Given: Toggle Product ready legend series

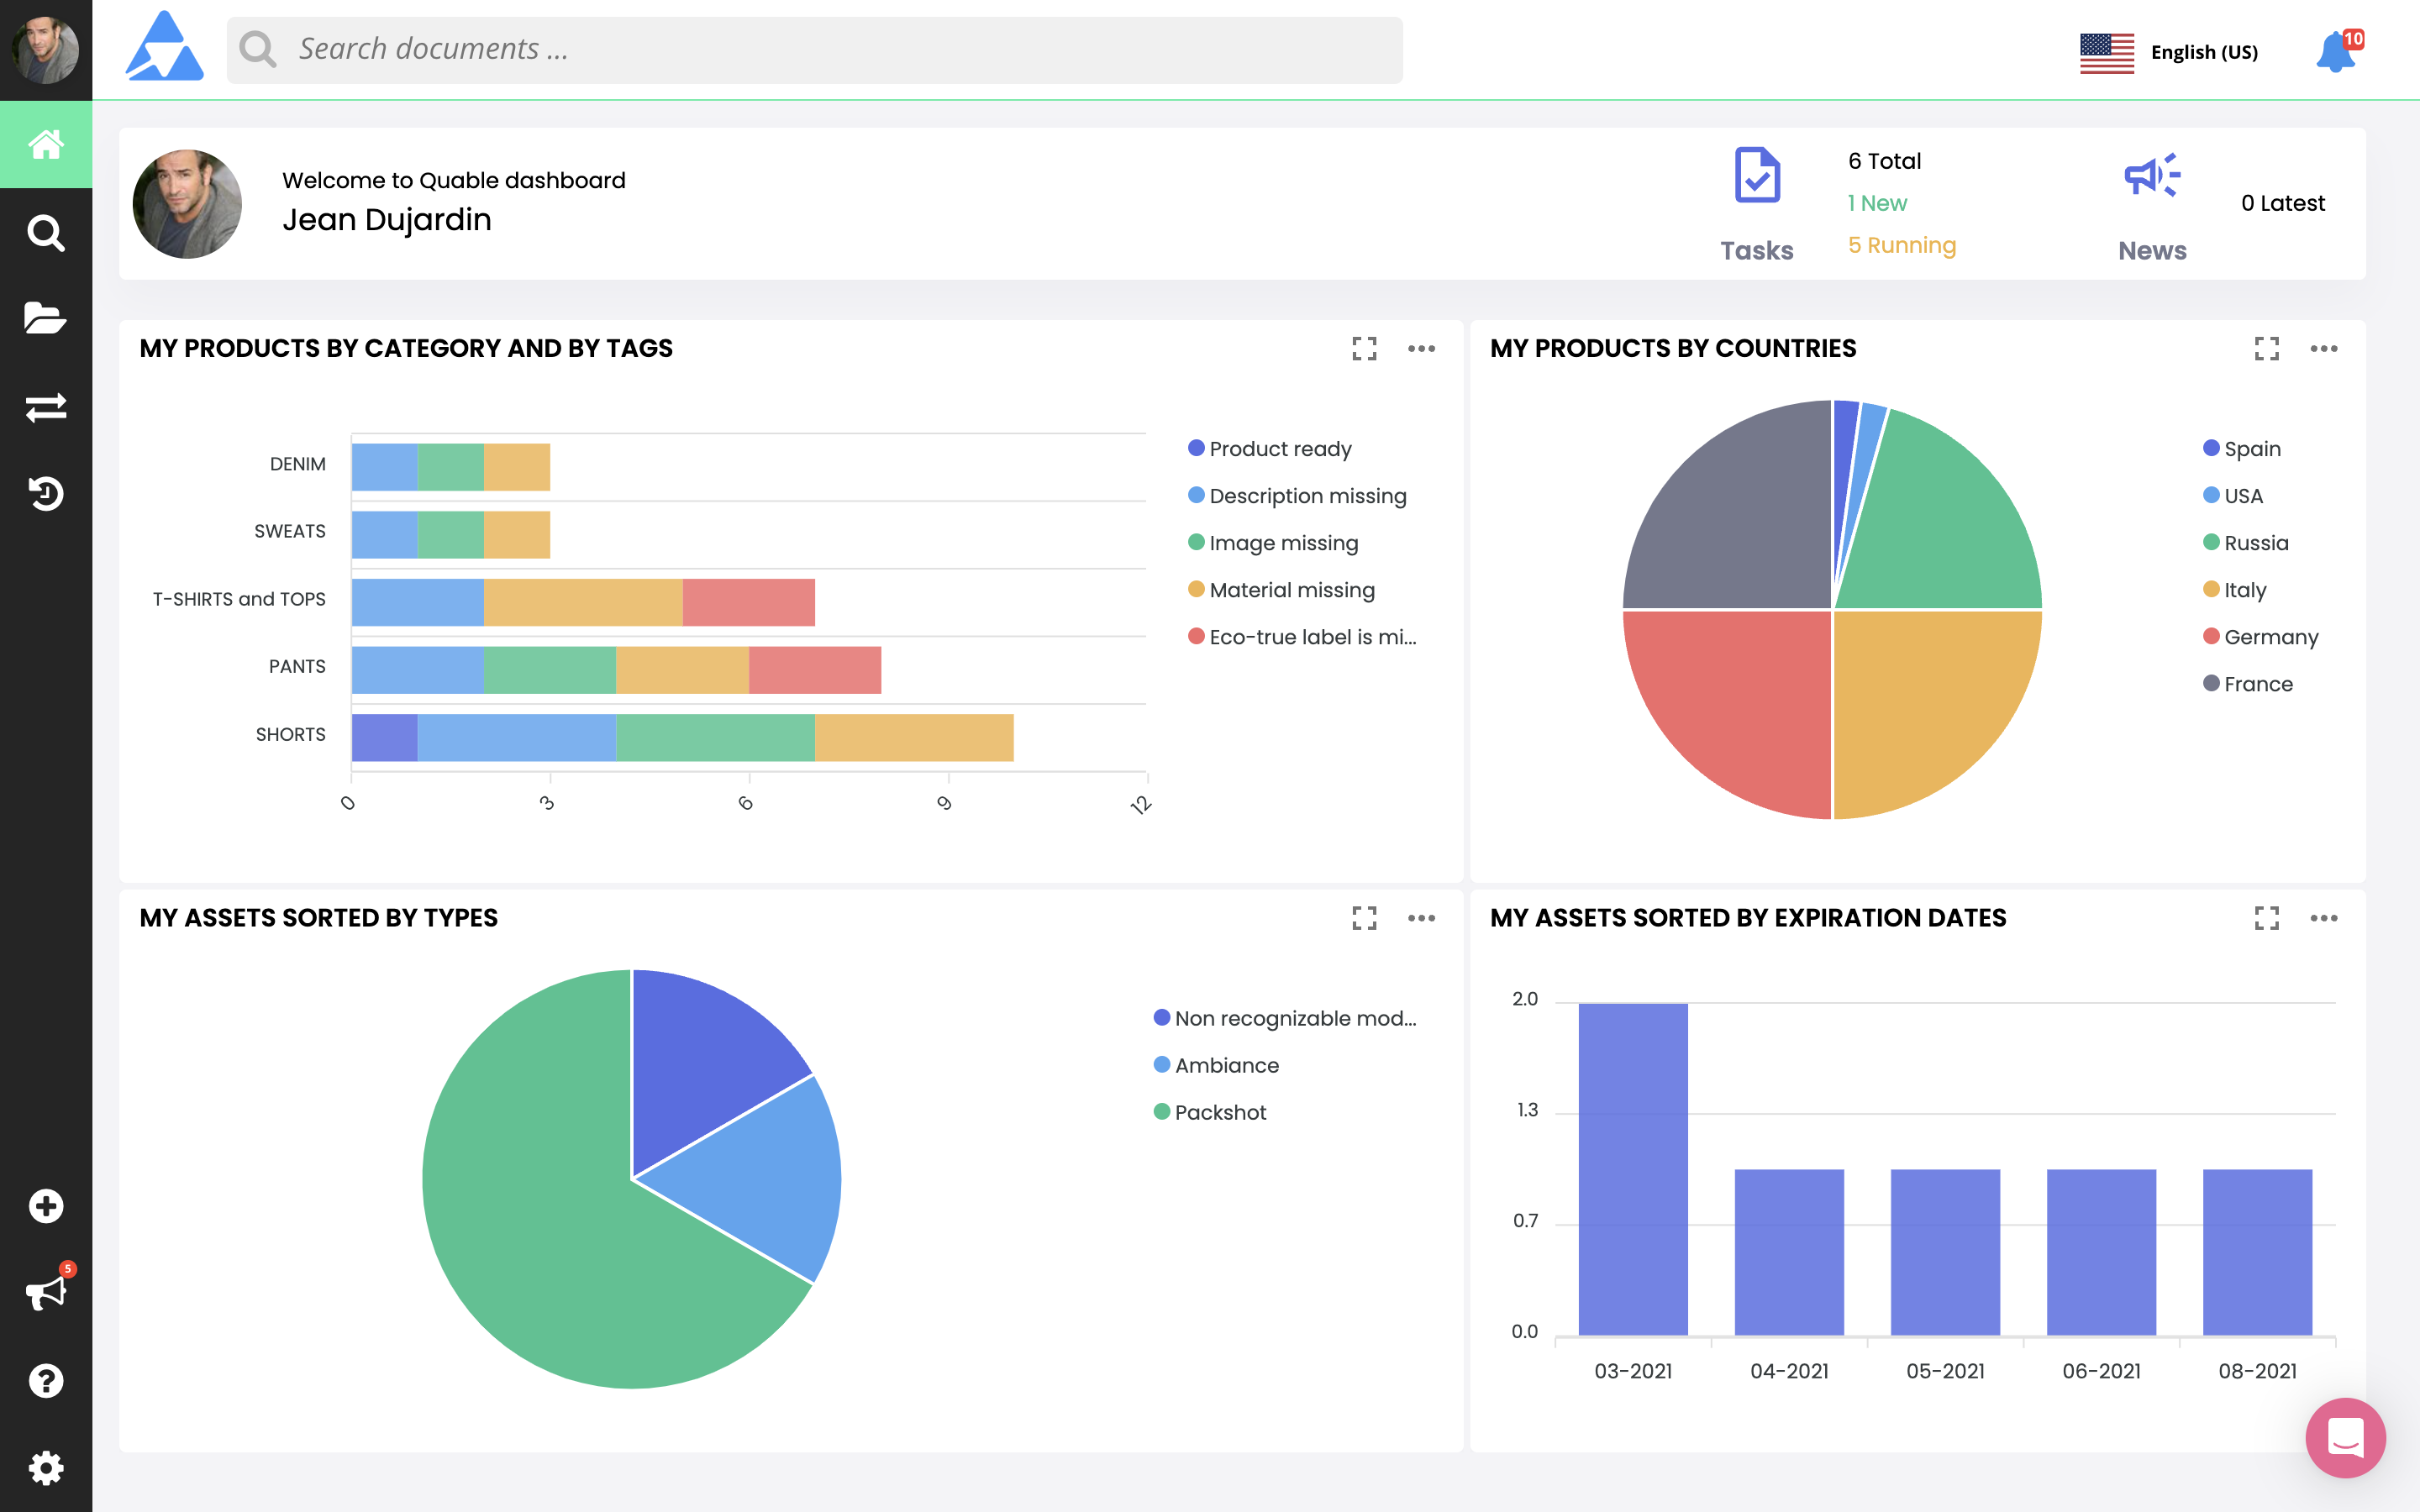Looking at the screenshot, I should point(1270,449).
